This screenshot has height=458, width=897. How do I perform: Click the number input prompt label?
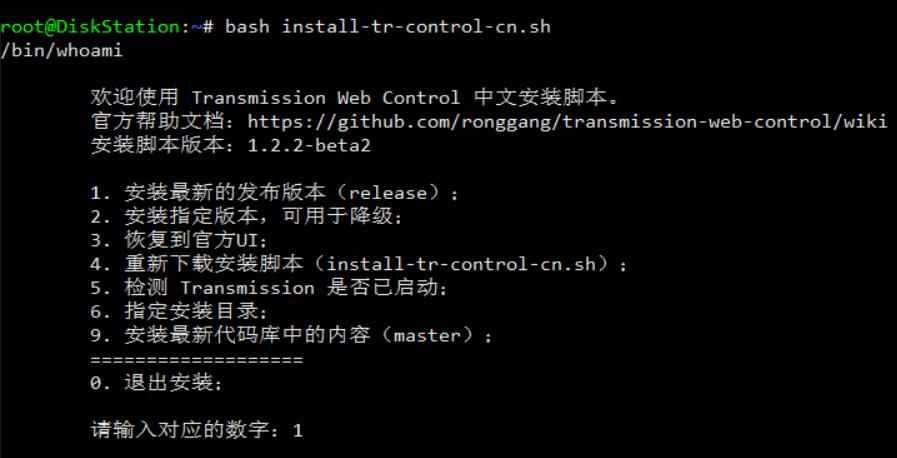point(186,431)
